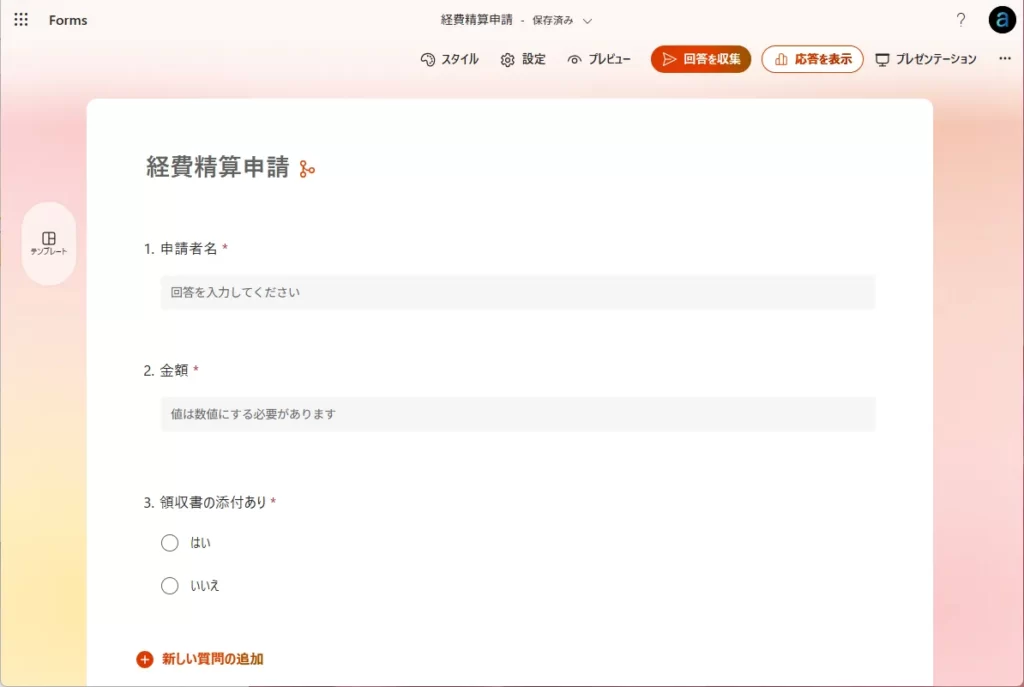Select the いいえ radio option

coord(170,585)
